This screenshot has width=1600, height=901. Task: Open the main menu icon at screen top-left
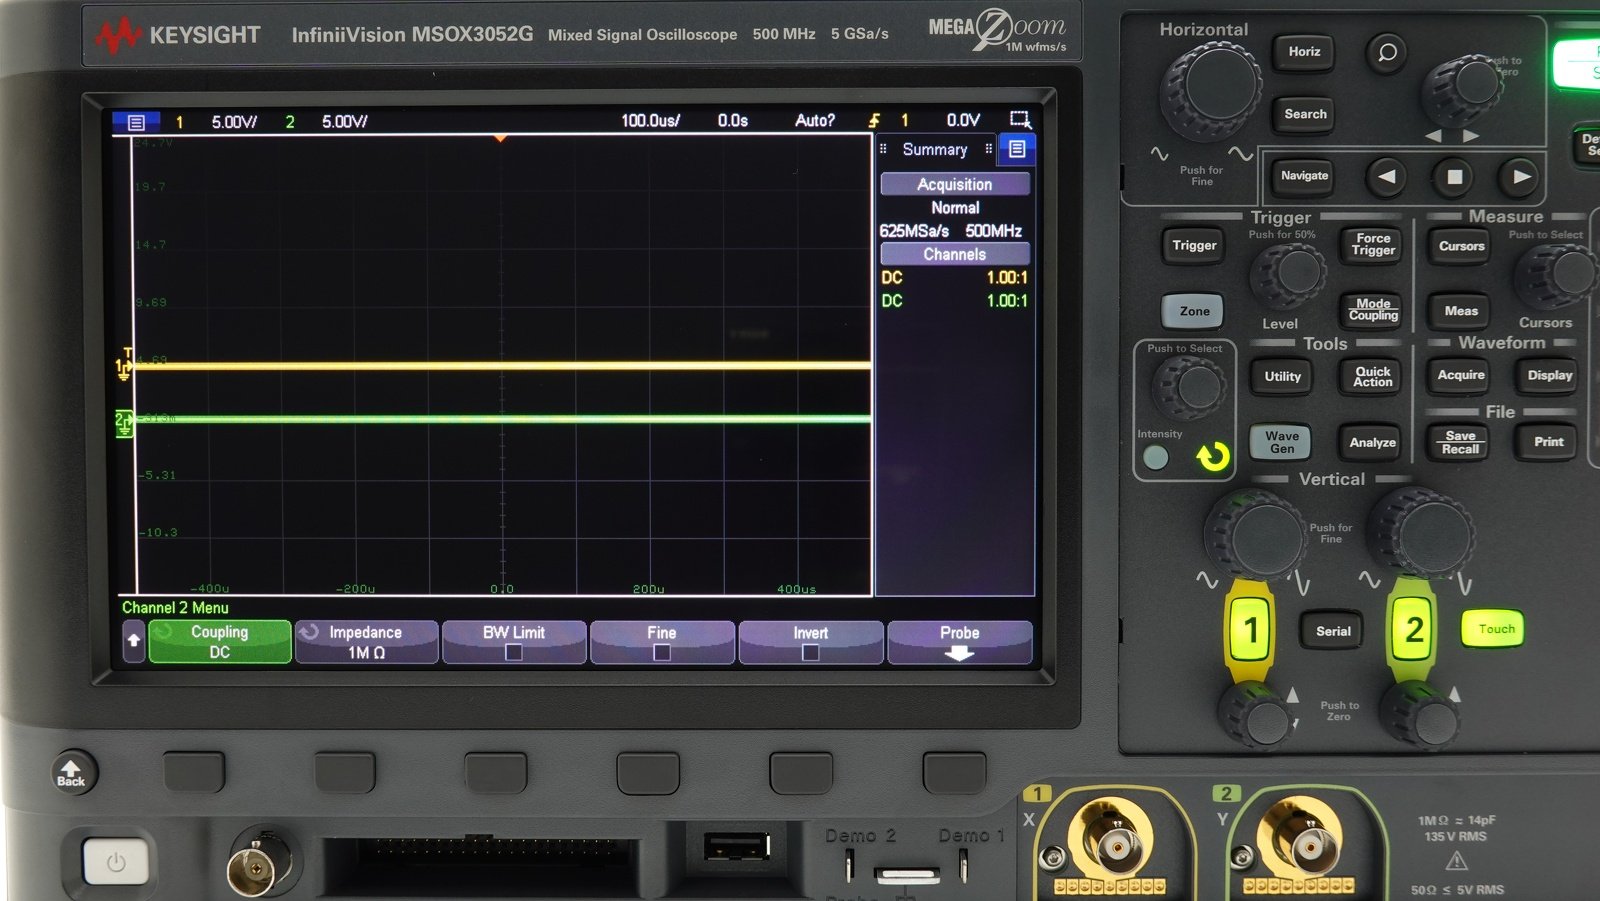[x=136, y=122]
